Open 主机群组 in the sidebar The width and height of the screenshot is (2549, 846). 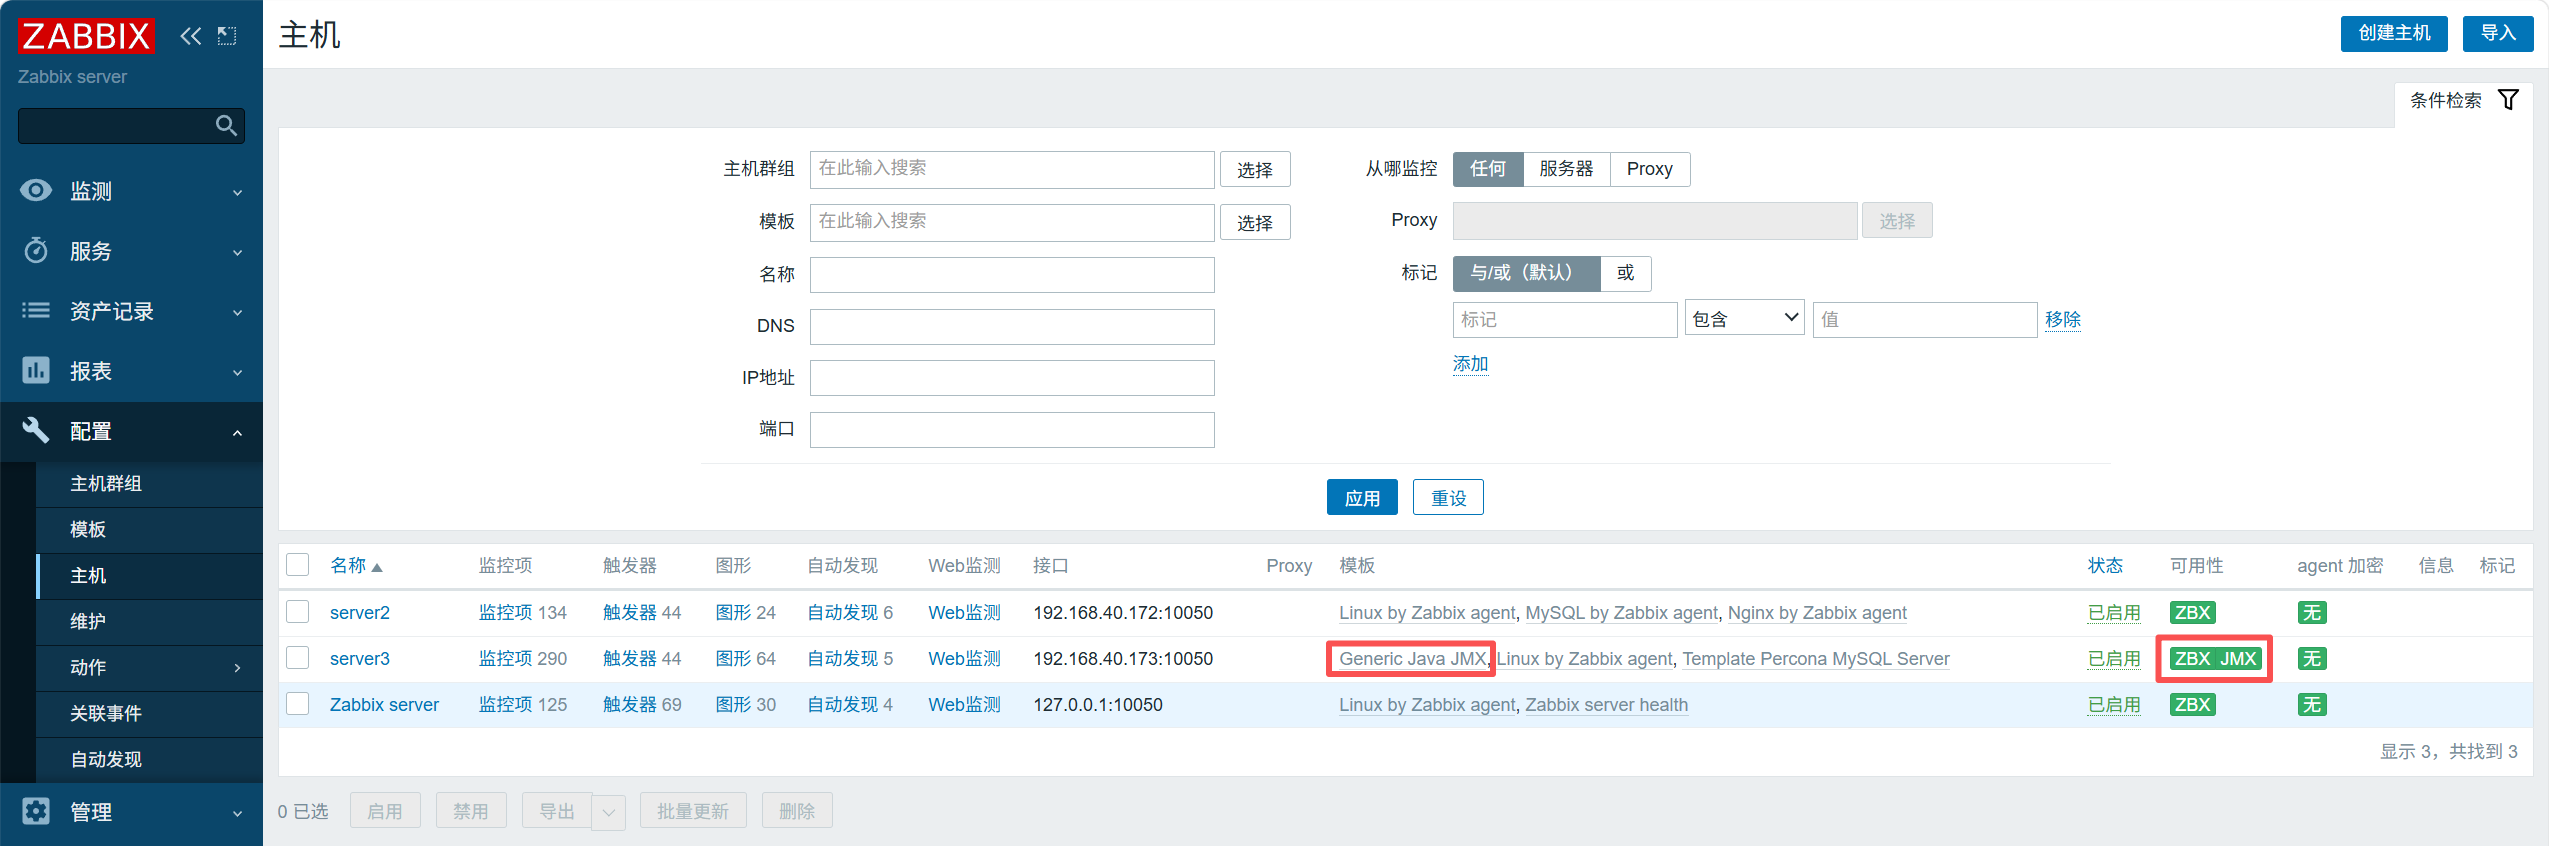tap(106, 483)
